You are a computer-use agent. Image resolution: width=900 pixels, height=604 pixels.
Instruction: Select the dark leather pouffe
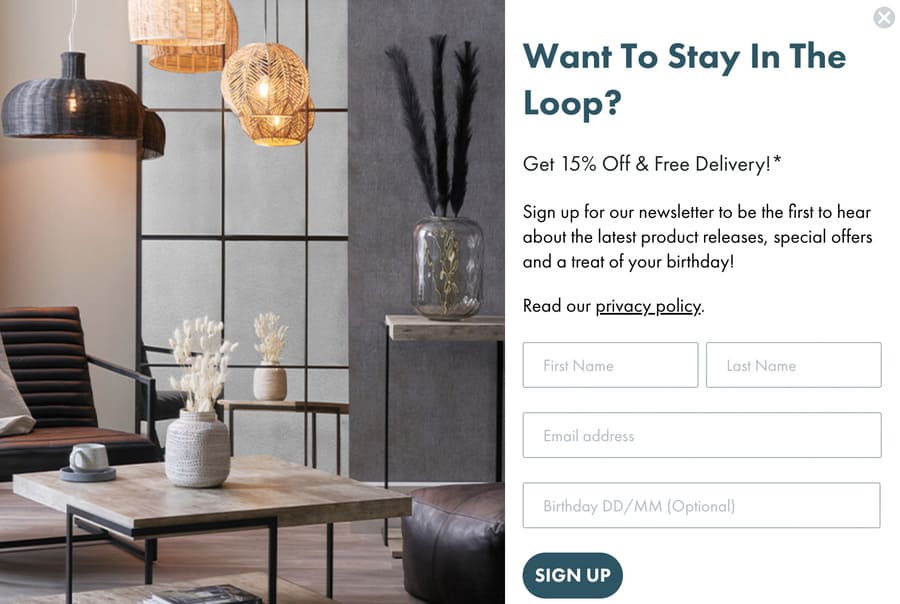453,543
